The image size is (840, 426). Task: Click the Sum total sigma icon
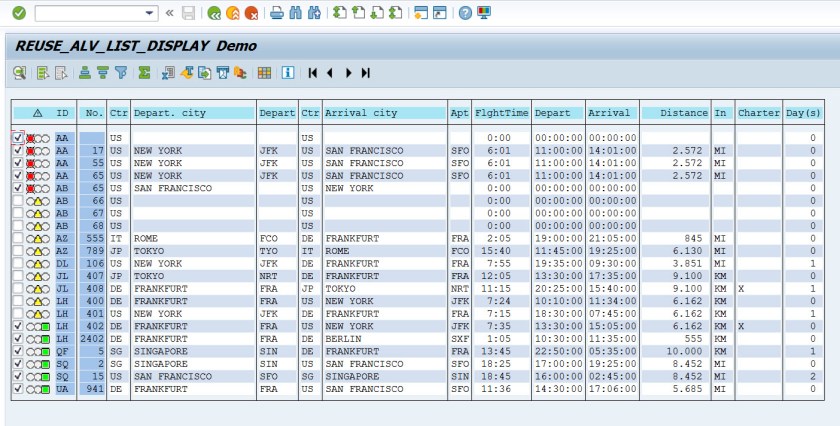tap(144, 72)
